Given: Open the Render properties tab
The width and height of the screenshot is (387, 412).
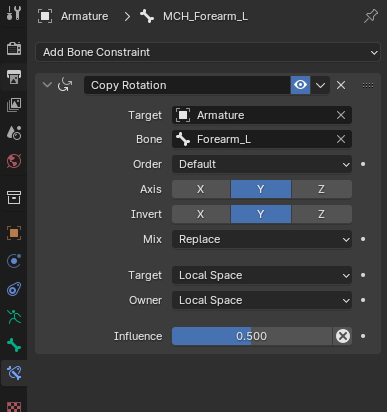Looking at the screenshot, I should pyautogui.click(x=14, y=49).
